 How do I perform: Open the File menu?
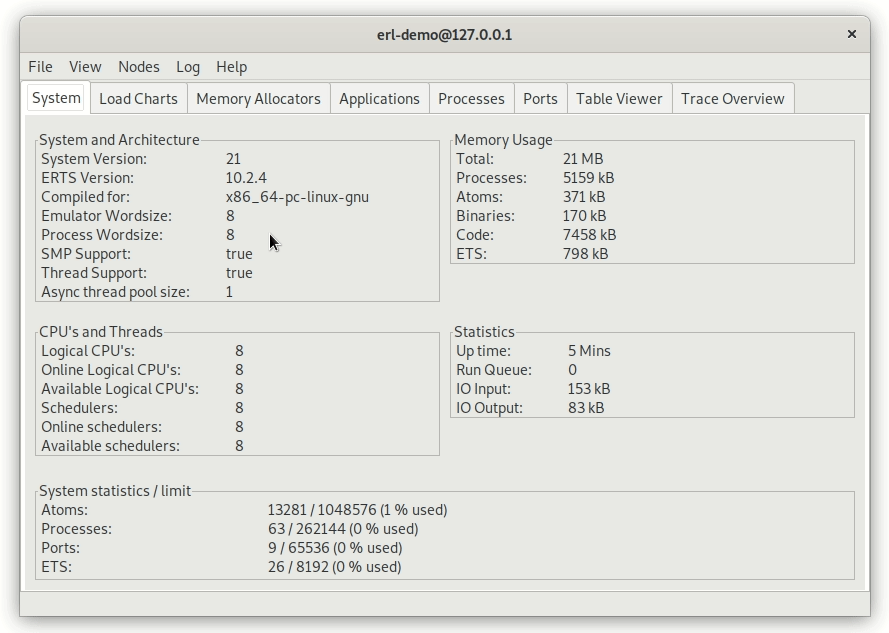(40, 67)
